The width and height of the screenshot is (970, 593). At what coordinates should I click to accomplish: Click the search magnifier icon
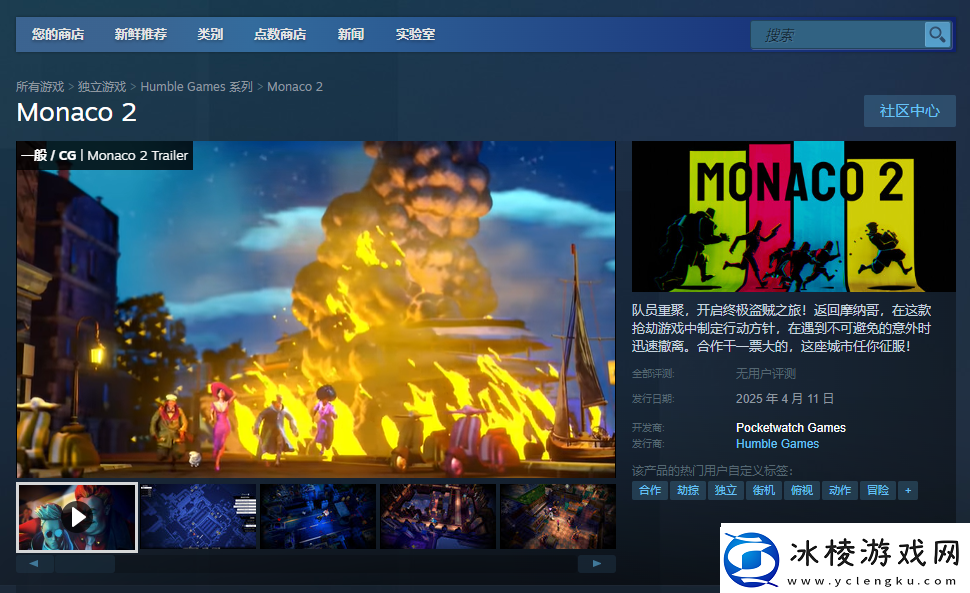tap(937, 35)
